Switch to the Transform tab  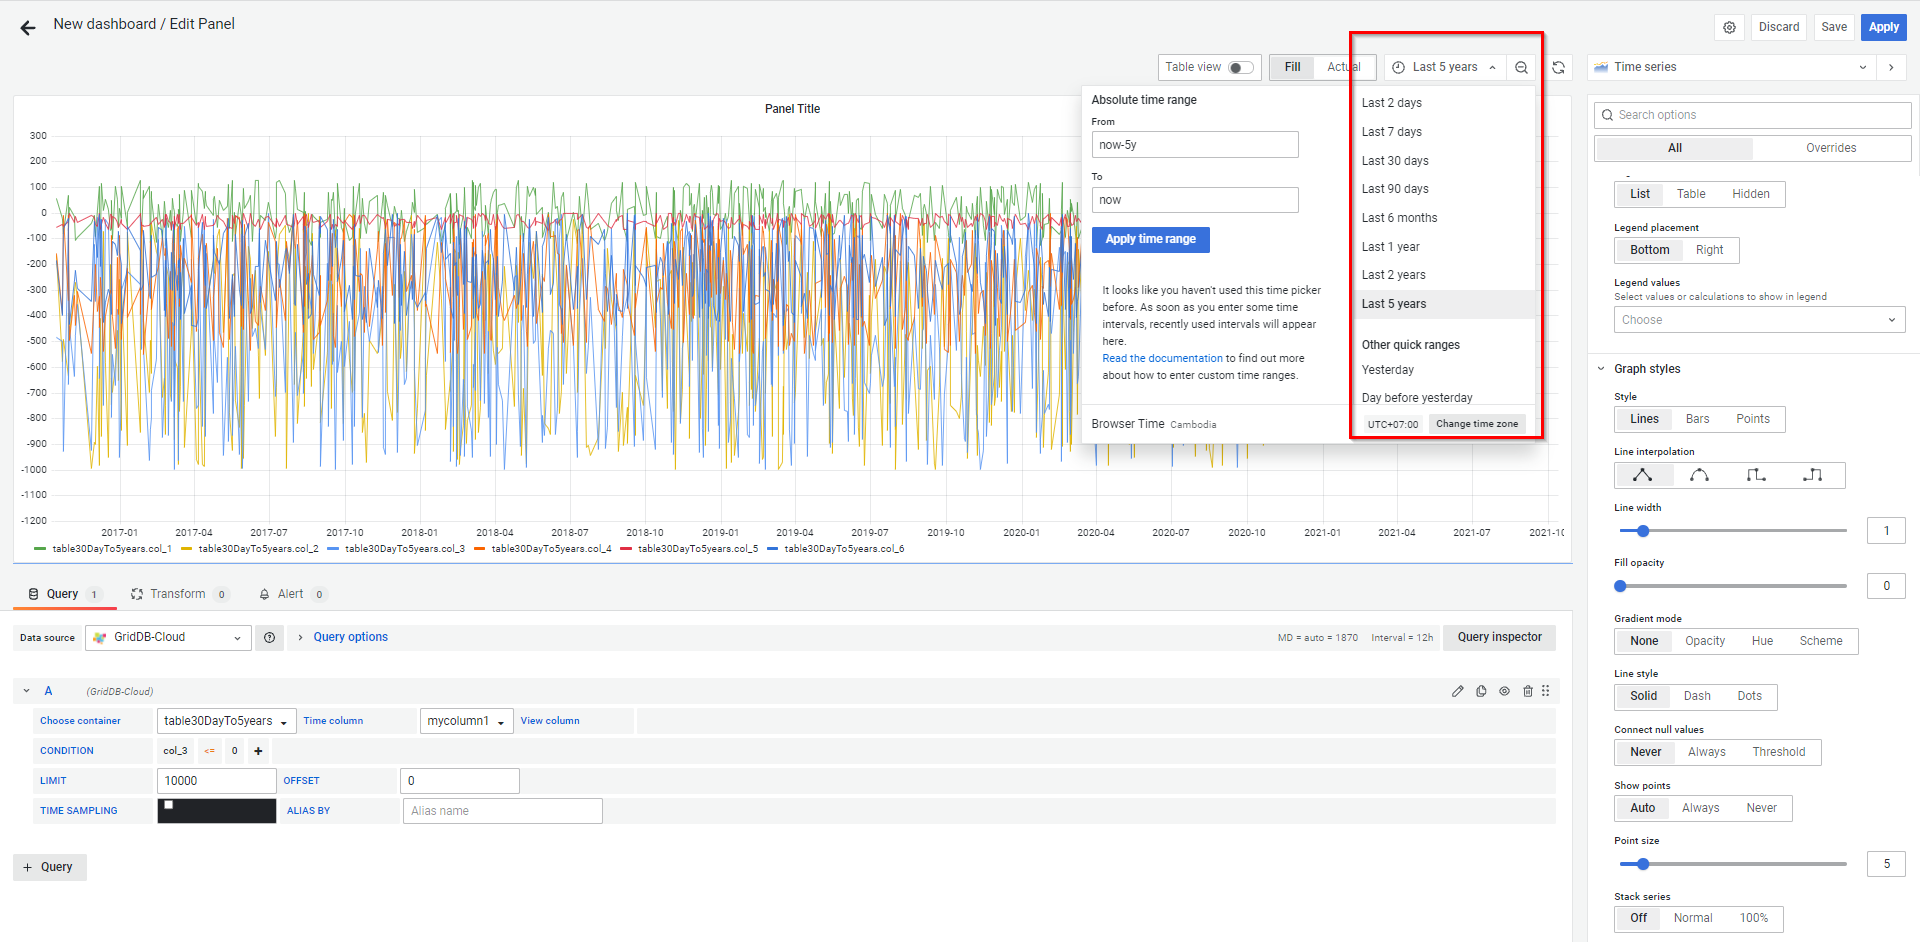point(178,594)
